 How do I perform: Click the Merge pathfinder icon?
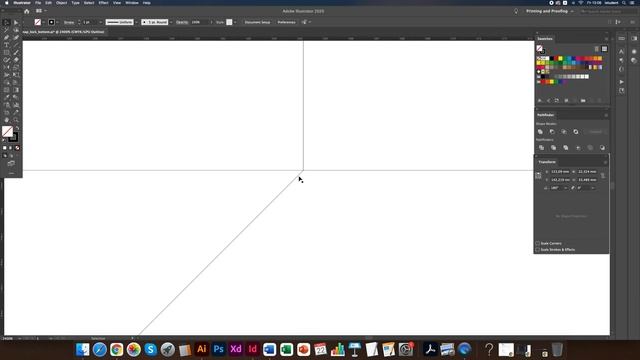coord(566,148)
